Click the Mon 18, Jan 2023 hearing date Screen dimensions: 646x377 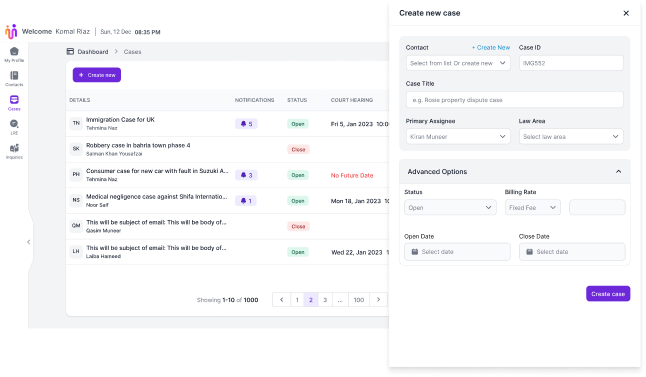coord(356,201)
